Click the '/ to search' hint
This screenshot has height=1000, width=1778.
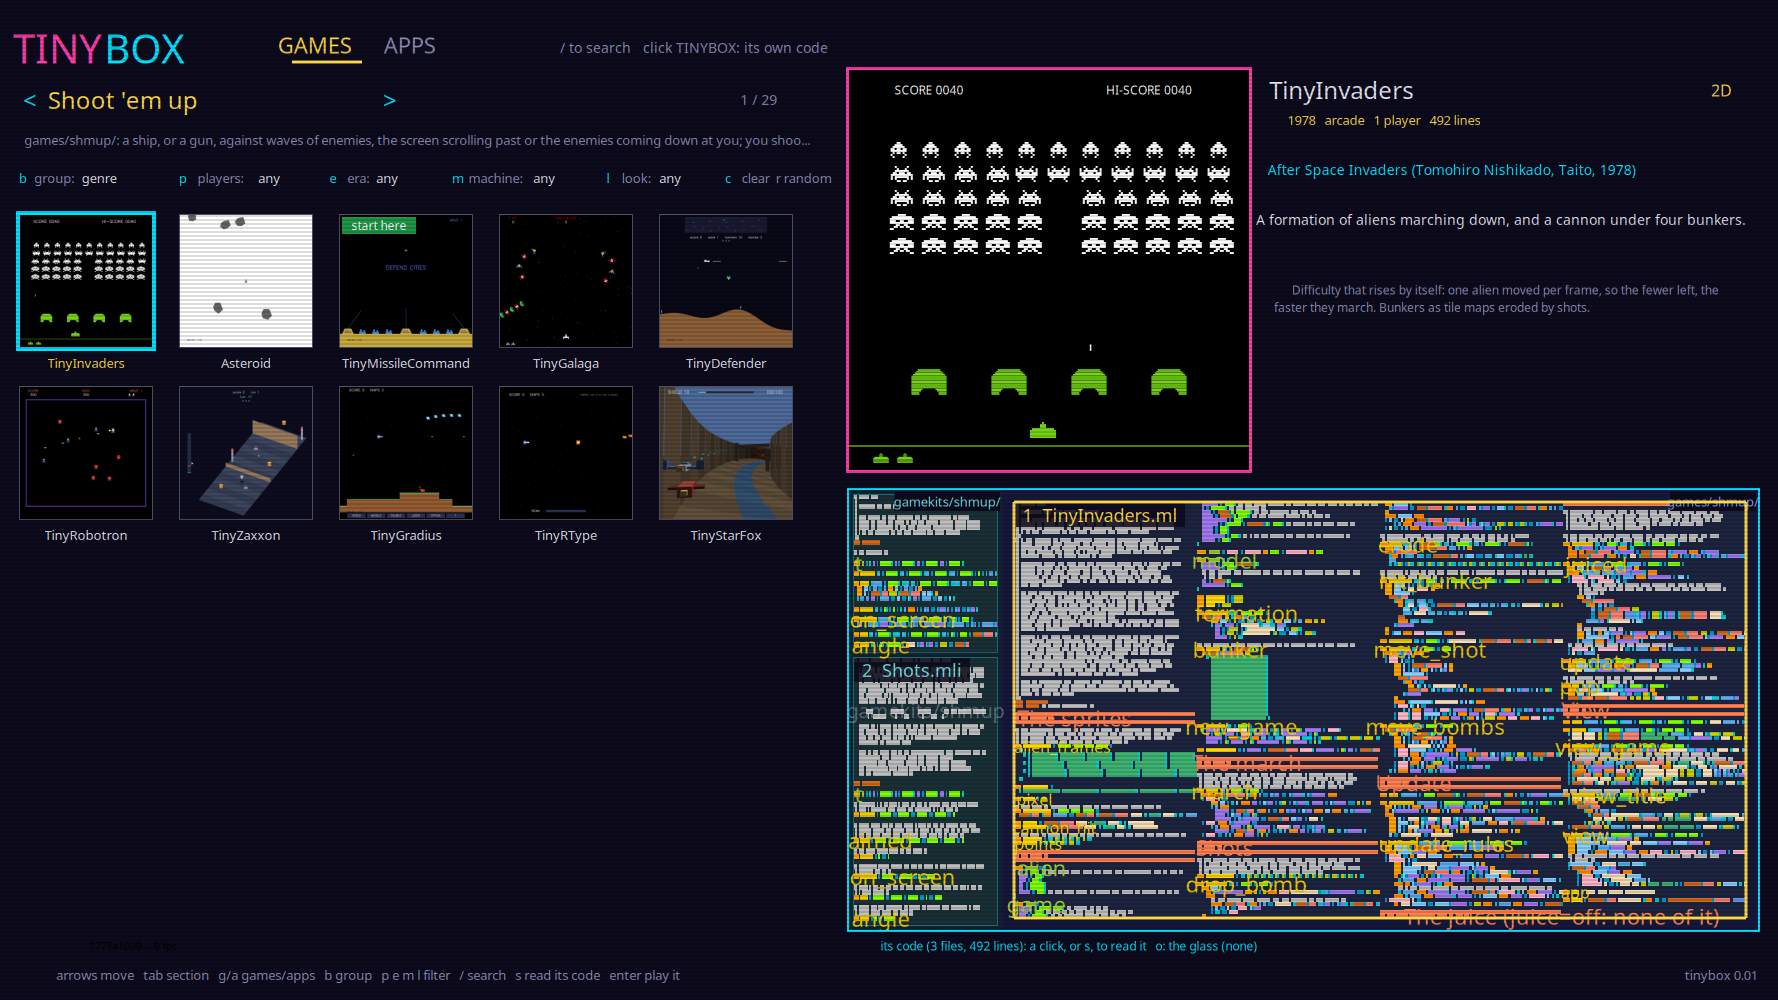(595, 48)
